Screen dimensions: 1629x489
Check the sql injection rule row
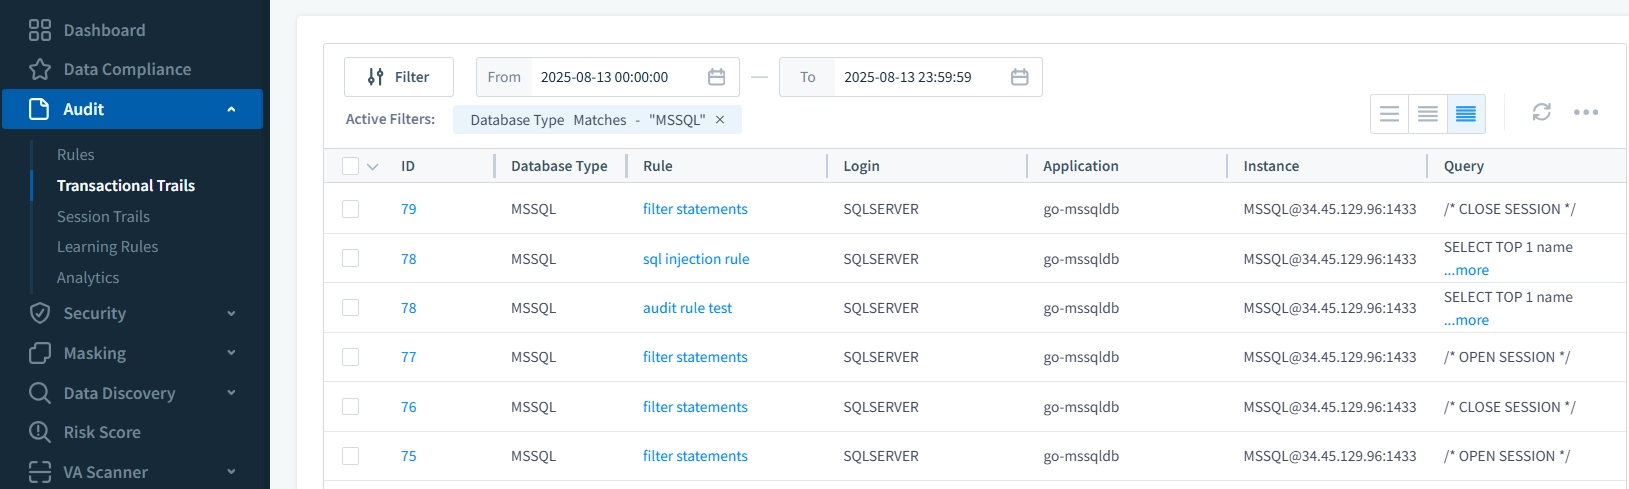(x=350, y=258)
